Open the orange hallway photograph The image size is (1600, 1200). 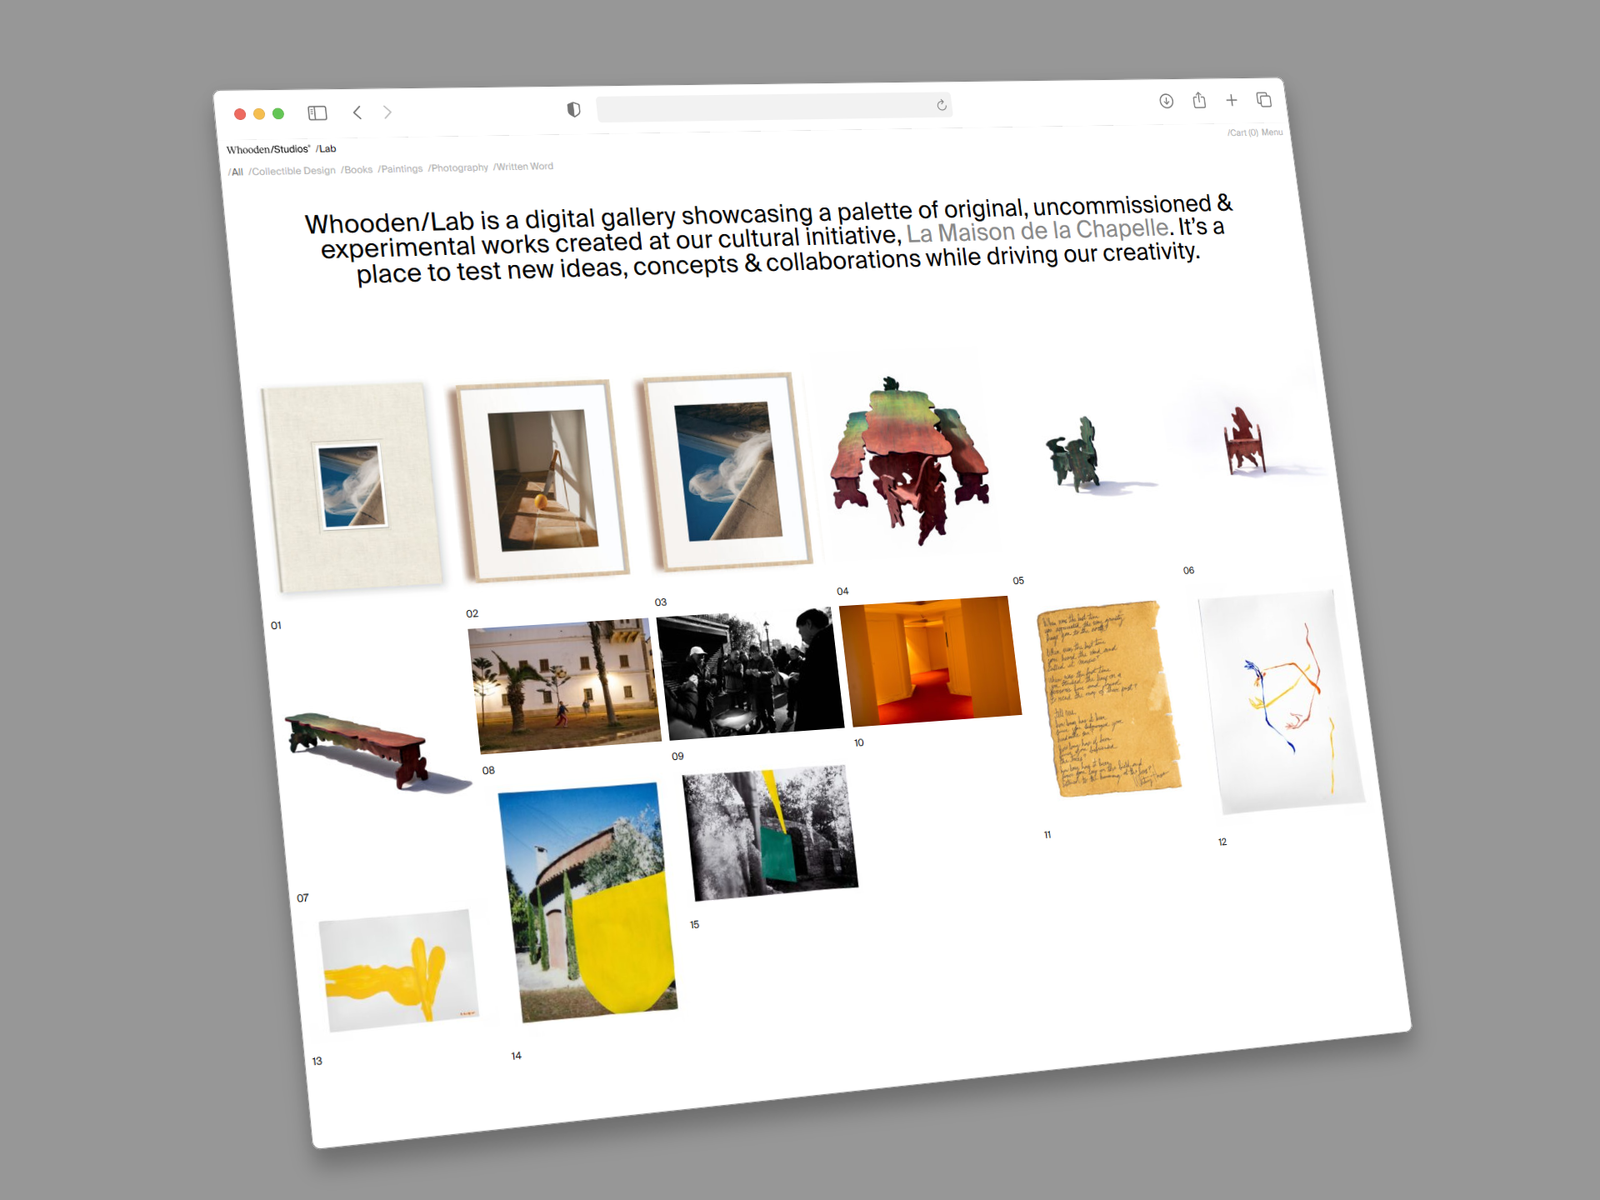[930, 660]
